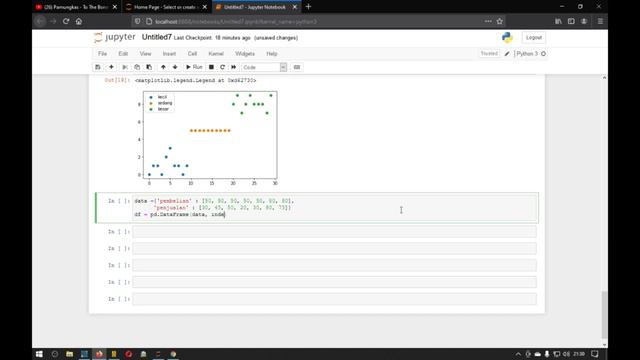
Task: Click the Python 3 kernel name
Action: coord(527,53)
